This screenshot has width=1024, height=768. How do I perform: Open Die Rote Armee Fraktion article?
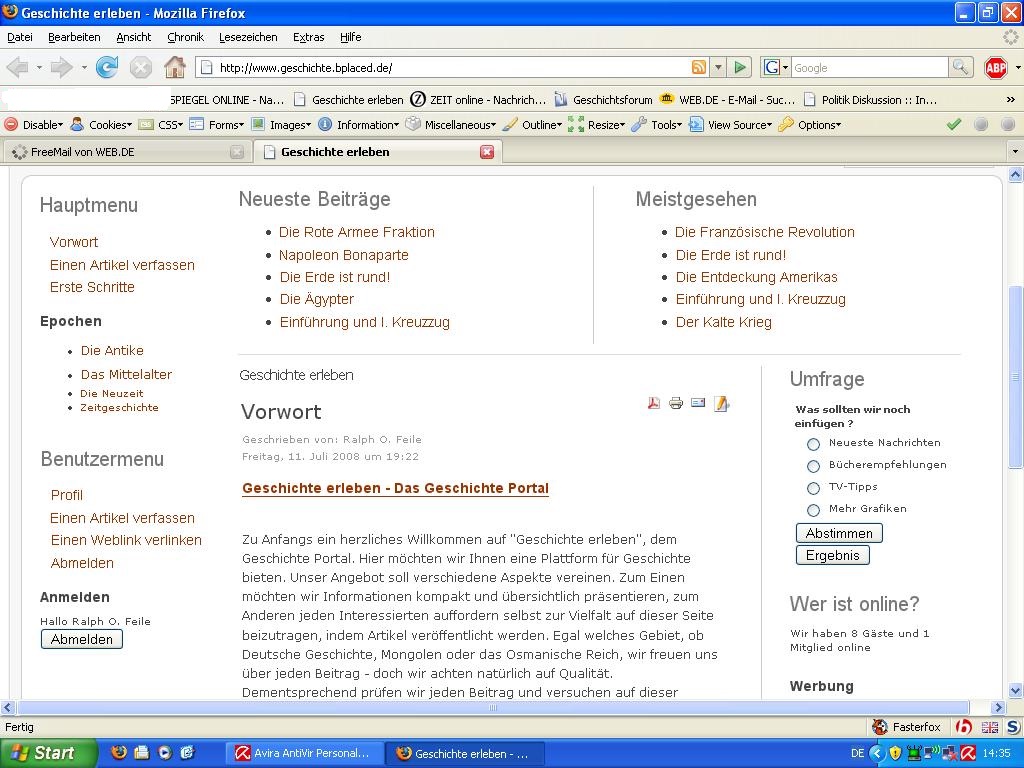point(357,232)
